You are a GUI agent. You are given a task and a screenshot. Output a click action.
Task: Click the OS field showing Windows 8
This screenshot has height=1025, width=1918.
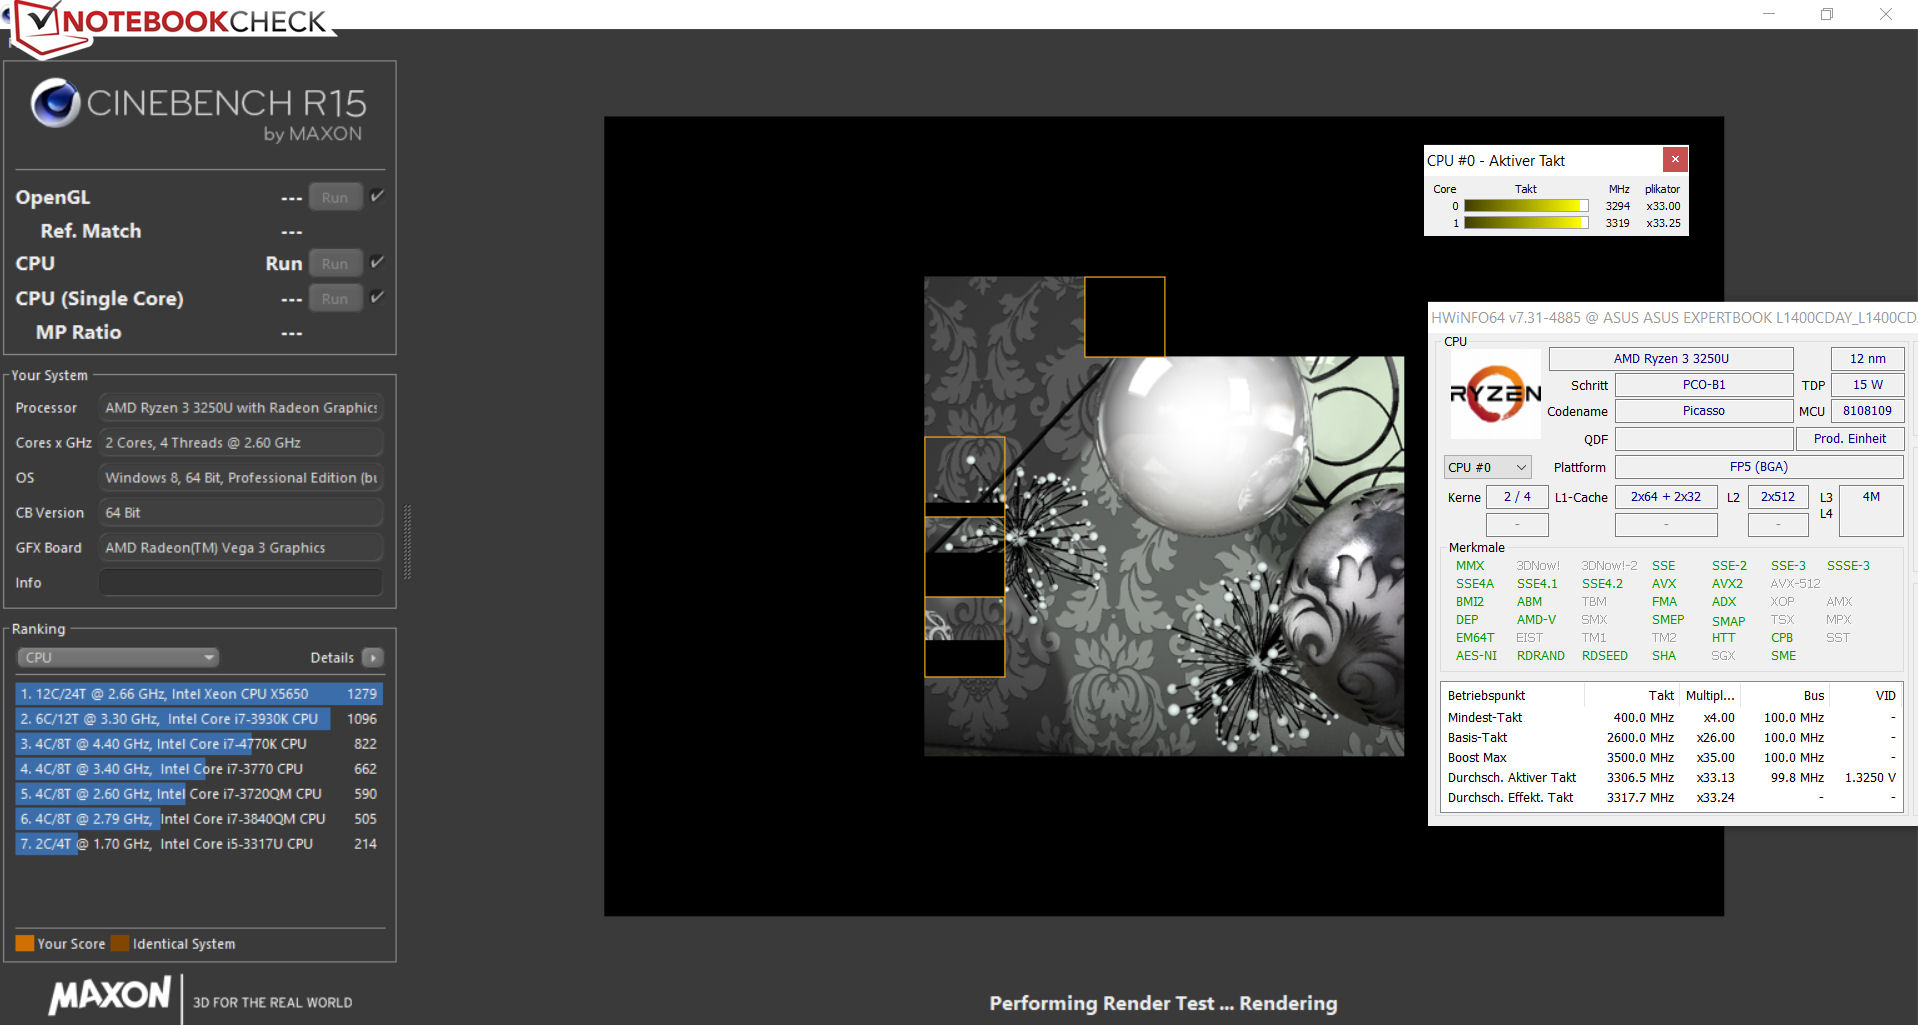pyautogui.click(x=241, y=478)
